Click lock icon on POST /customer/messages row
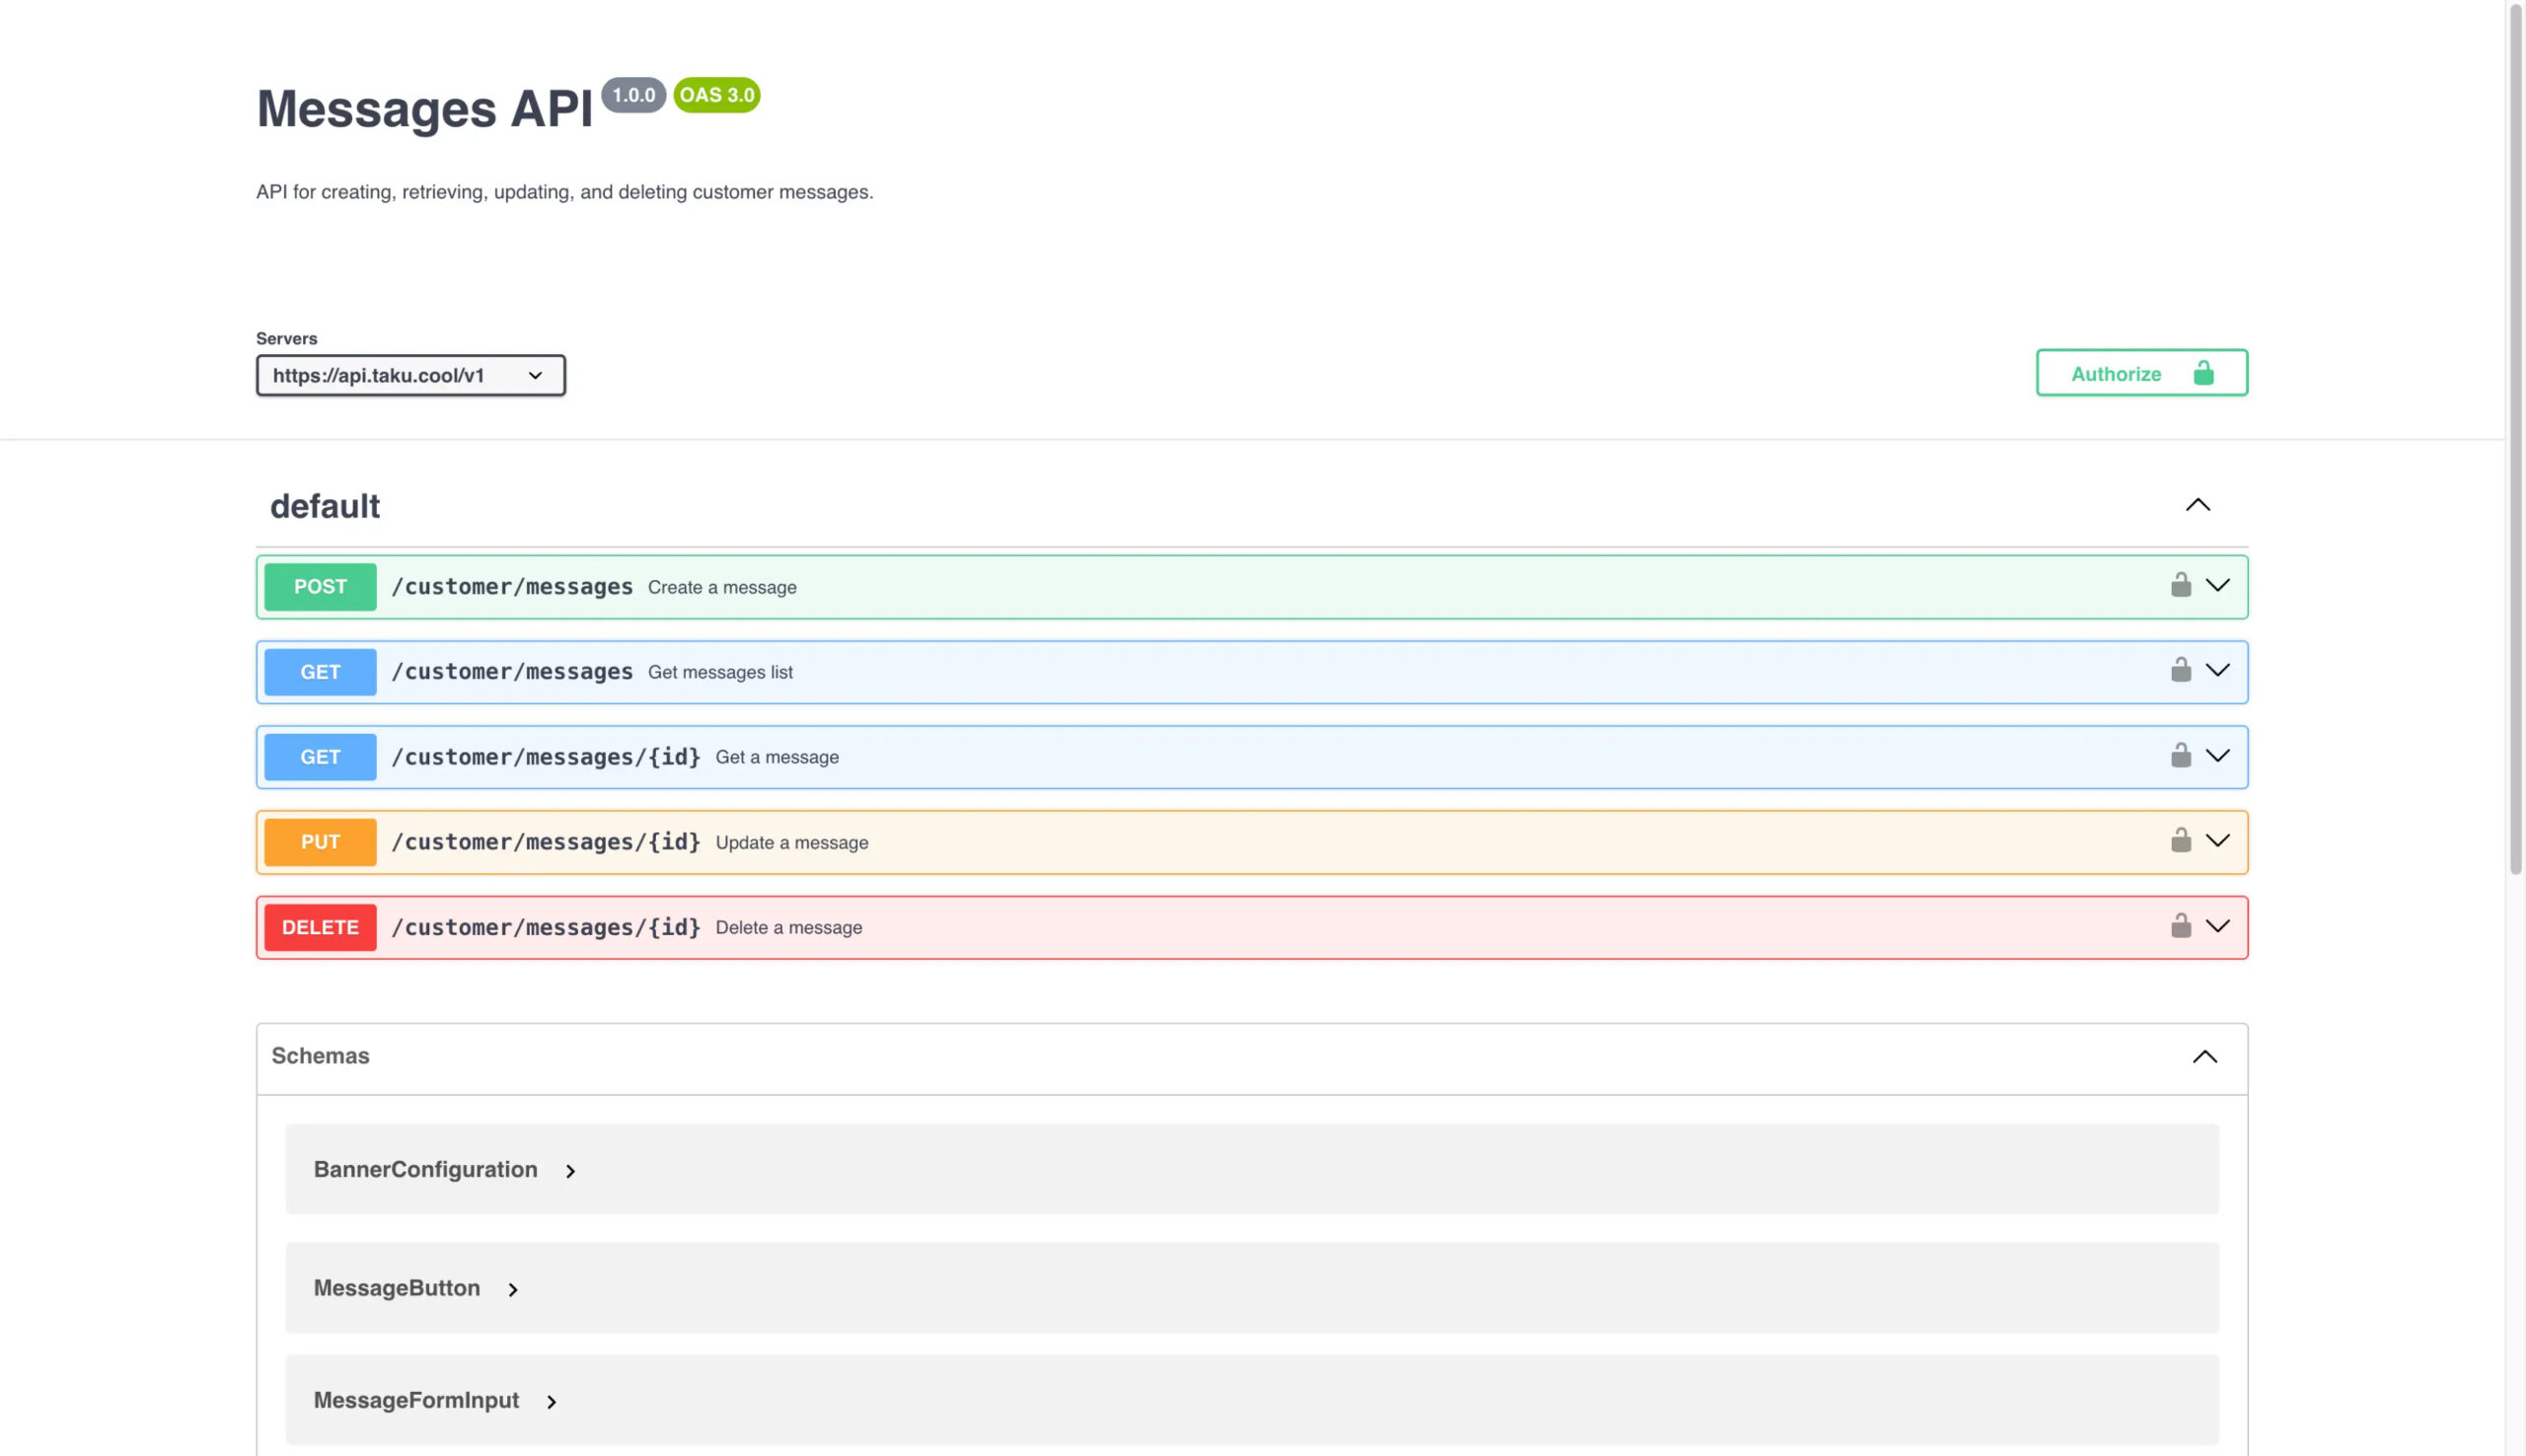 [2180, 585]
